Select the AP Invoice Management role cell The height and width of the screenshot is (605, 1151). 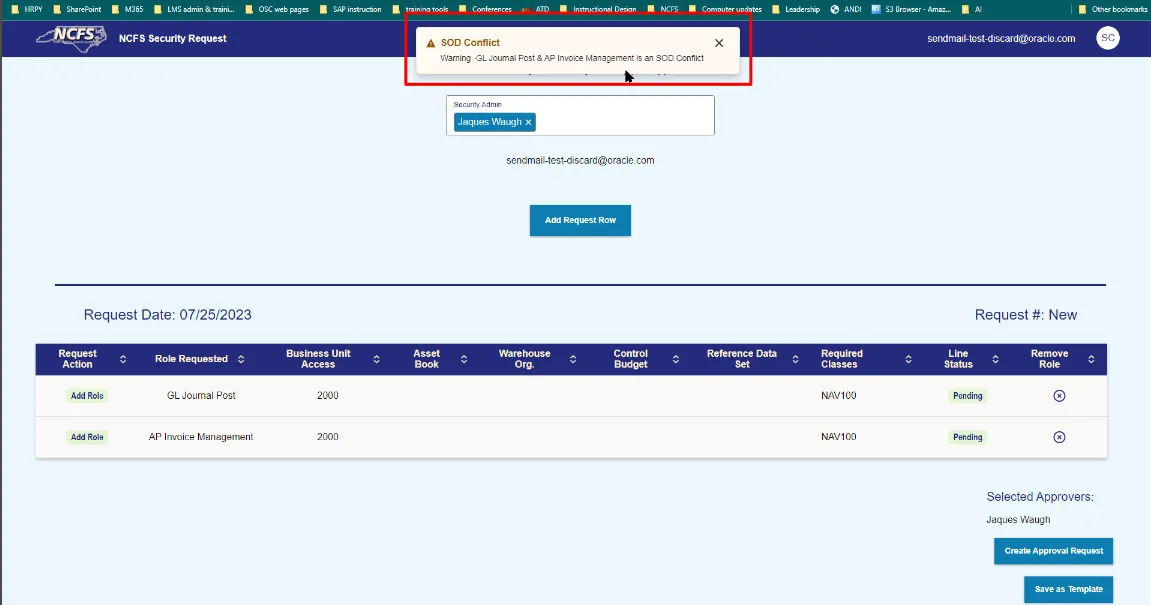coord(201,437)
